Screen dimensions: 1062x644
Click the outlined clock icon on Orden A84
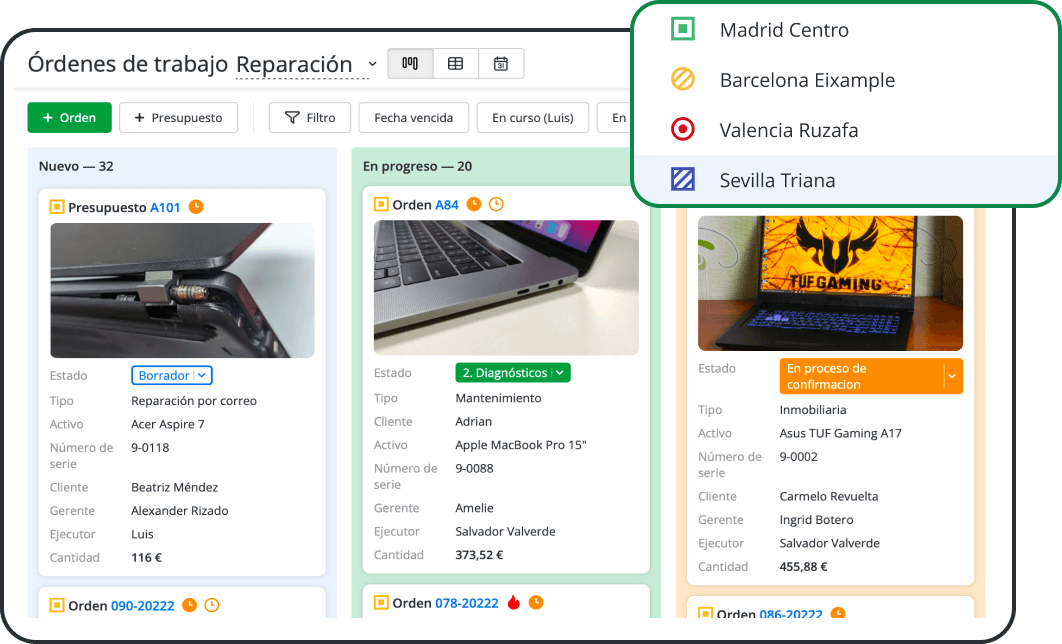(496, 204)
